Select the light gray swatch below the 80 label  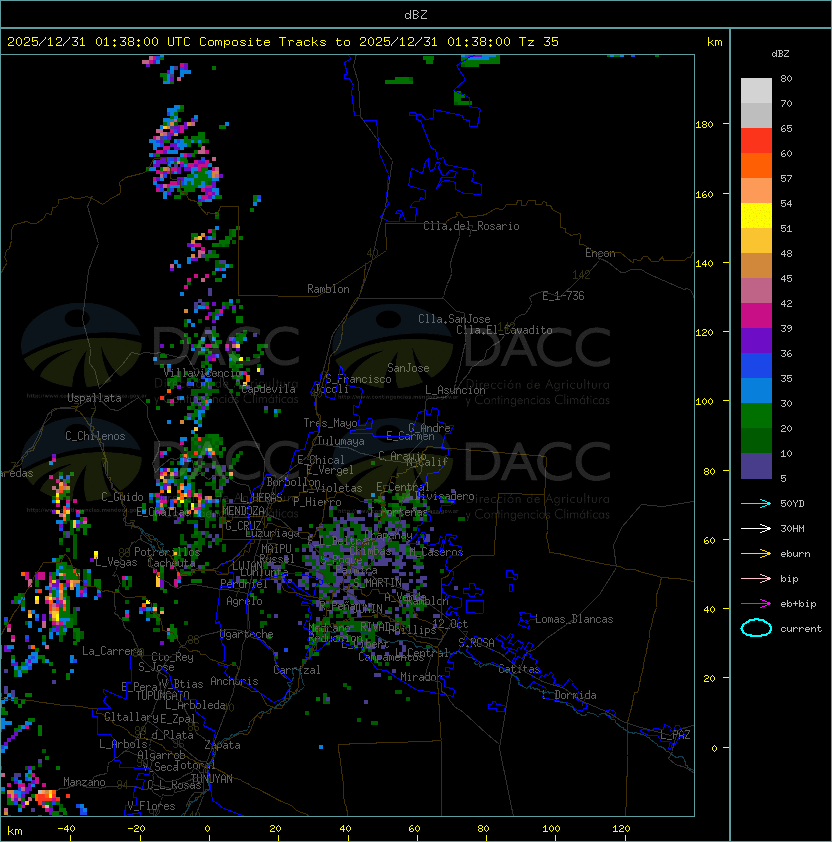756,90
